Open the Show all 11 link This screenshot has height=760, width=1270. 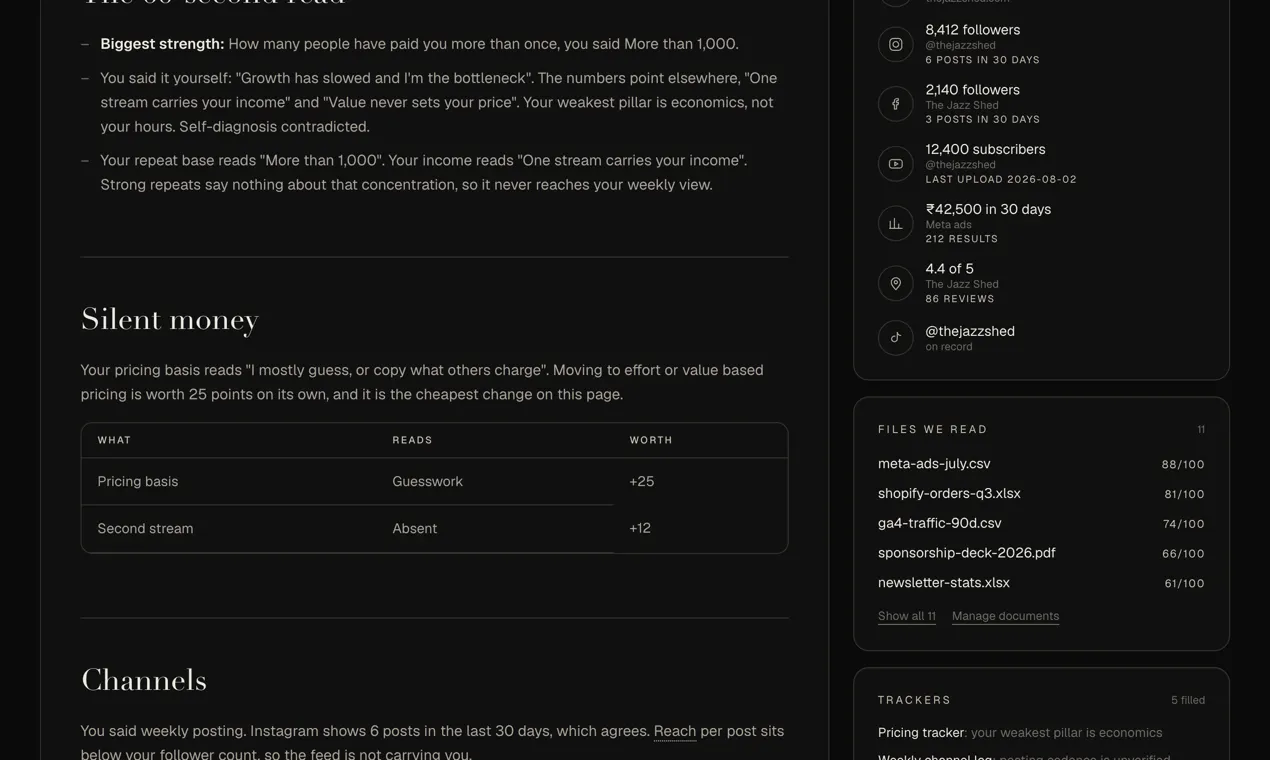[x=907, y=616]
